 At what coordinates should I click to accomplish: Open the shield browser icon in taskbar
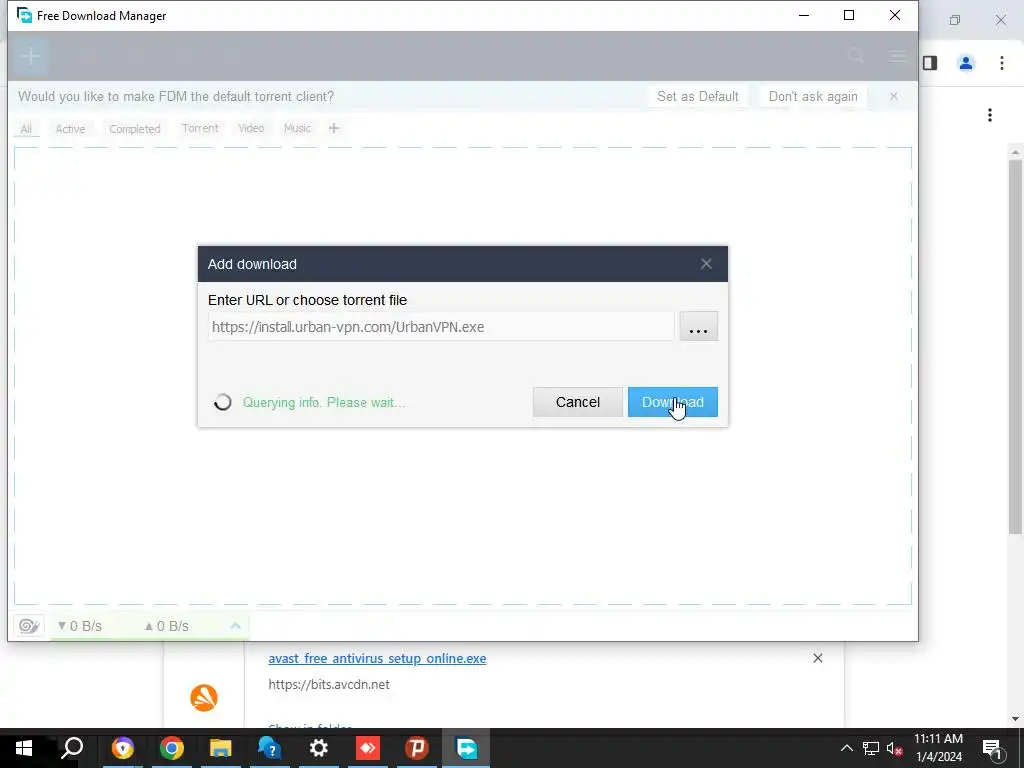122,748
